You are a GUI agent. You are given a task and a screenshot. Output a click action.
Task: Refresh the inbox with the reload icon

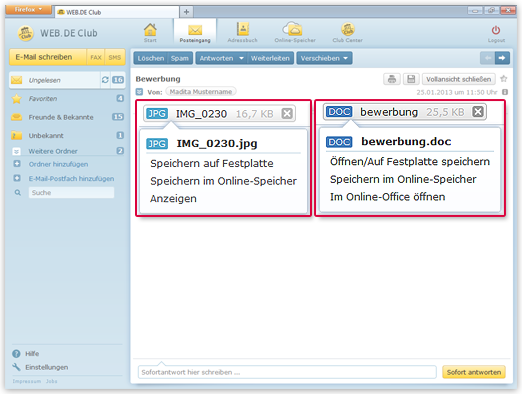(x=105, y=80)
